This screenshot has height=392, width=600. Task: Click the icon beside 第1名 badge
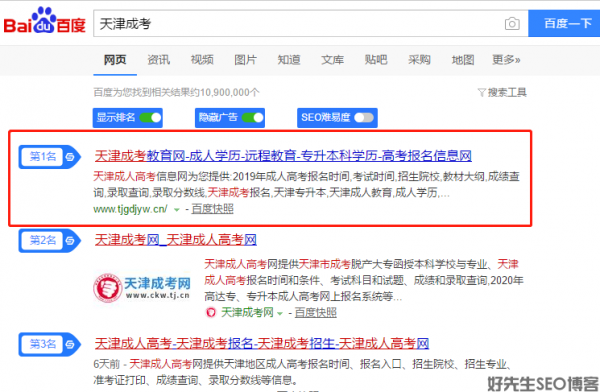(x=70, y=157)
